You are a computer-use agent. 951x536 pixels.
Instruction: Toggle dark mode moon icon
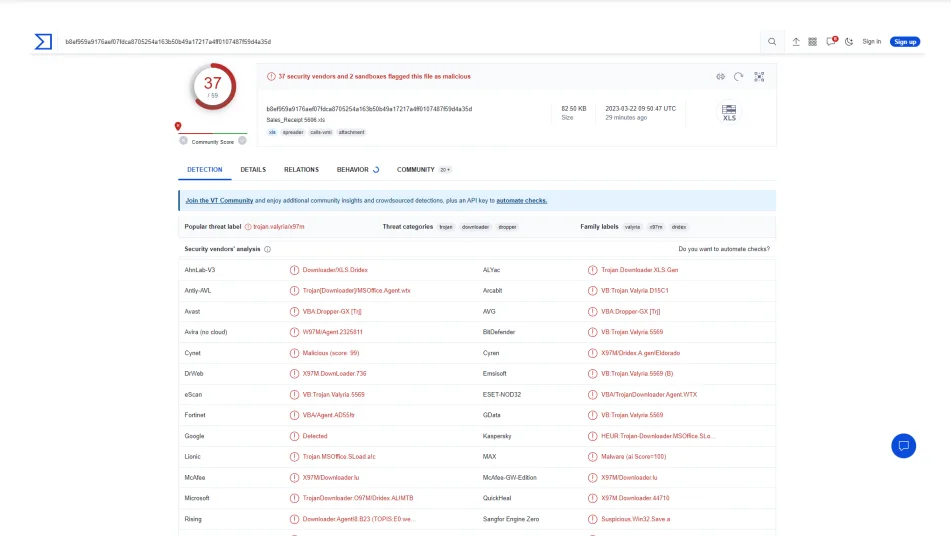pyautogui.click(x=849, y=42)
